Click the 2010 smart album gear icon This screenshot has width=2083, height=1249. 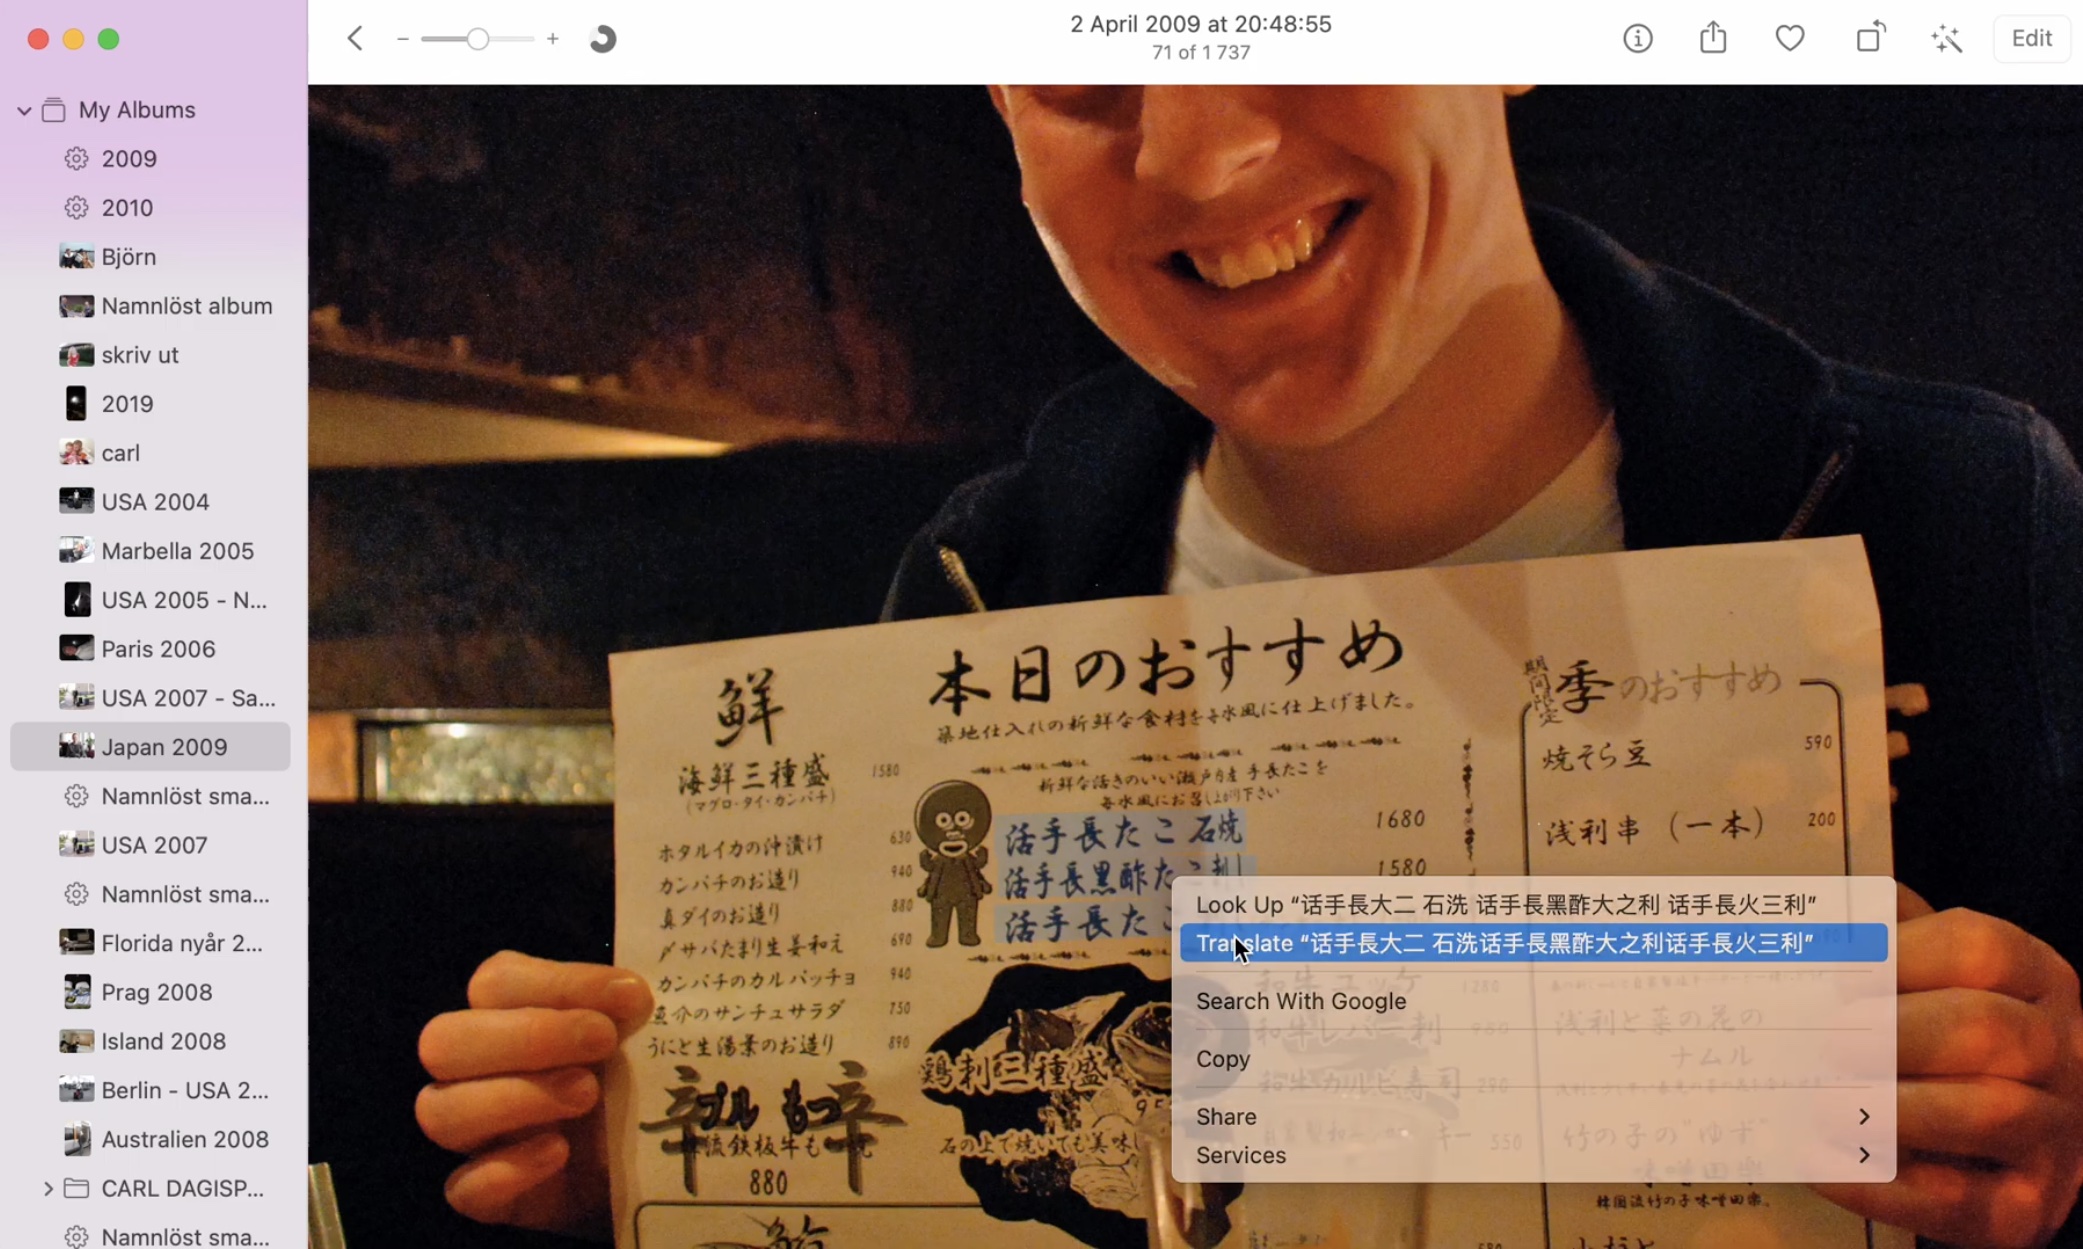click(76, 208)
